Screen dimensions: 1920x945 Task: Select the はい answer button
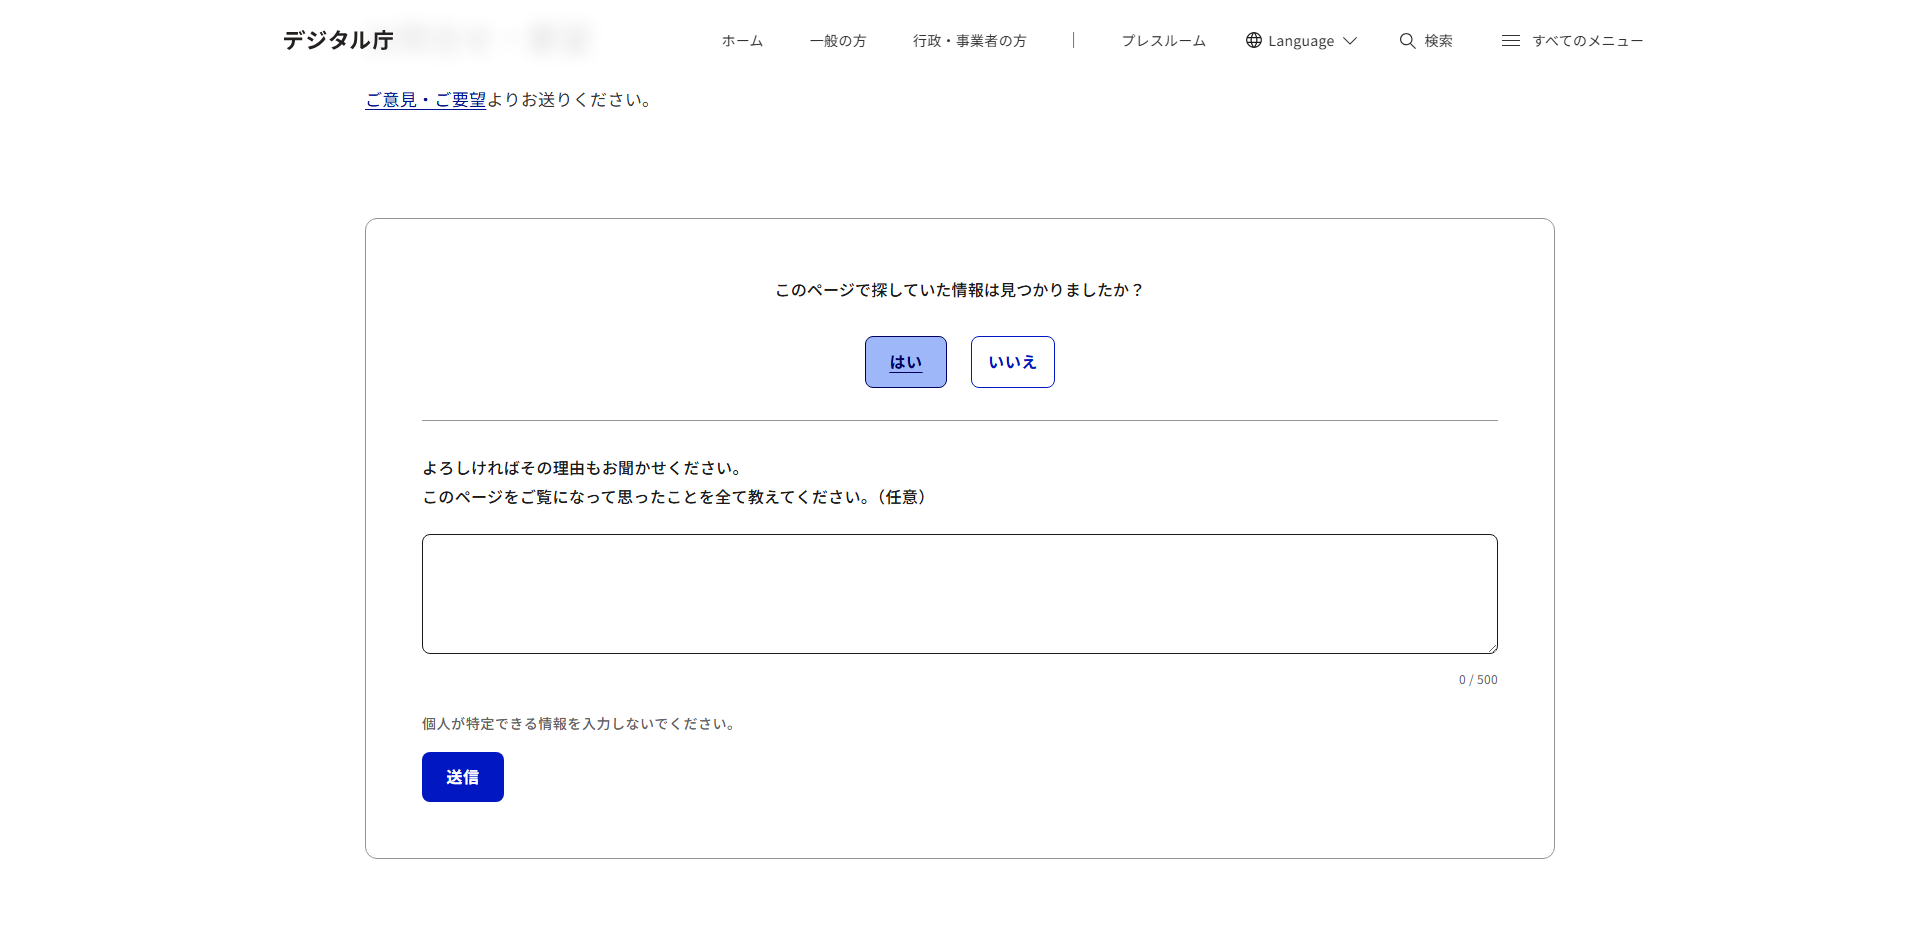coord(906,362)
